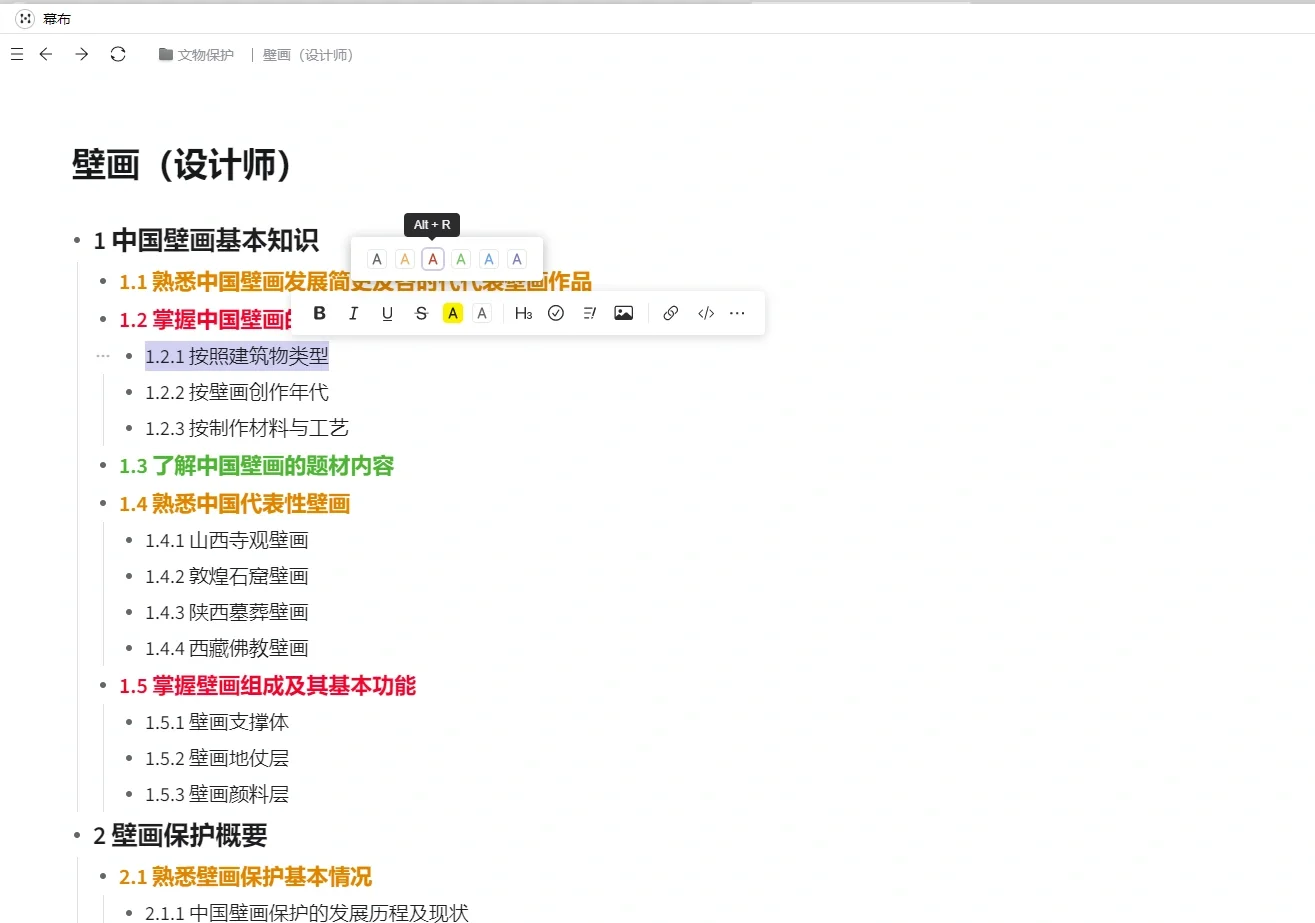Apply strikethrough to the selection
The height and width of the screenshot is (923, 1315).
pos(421,313)
